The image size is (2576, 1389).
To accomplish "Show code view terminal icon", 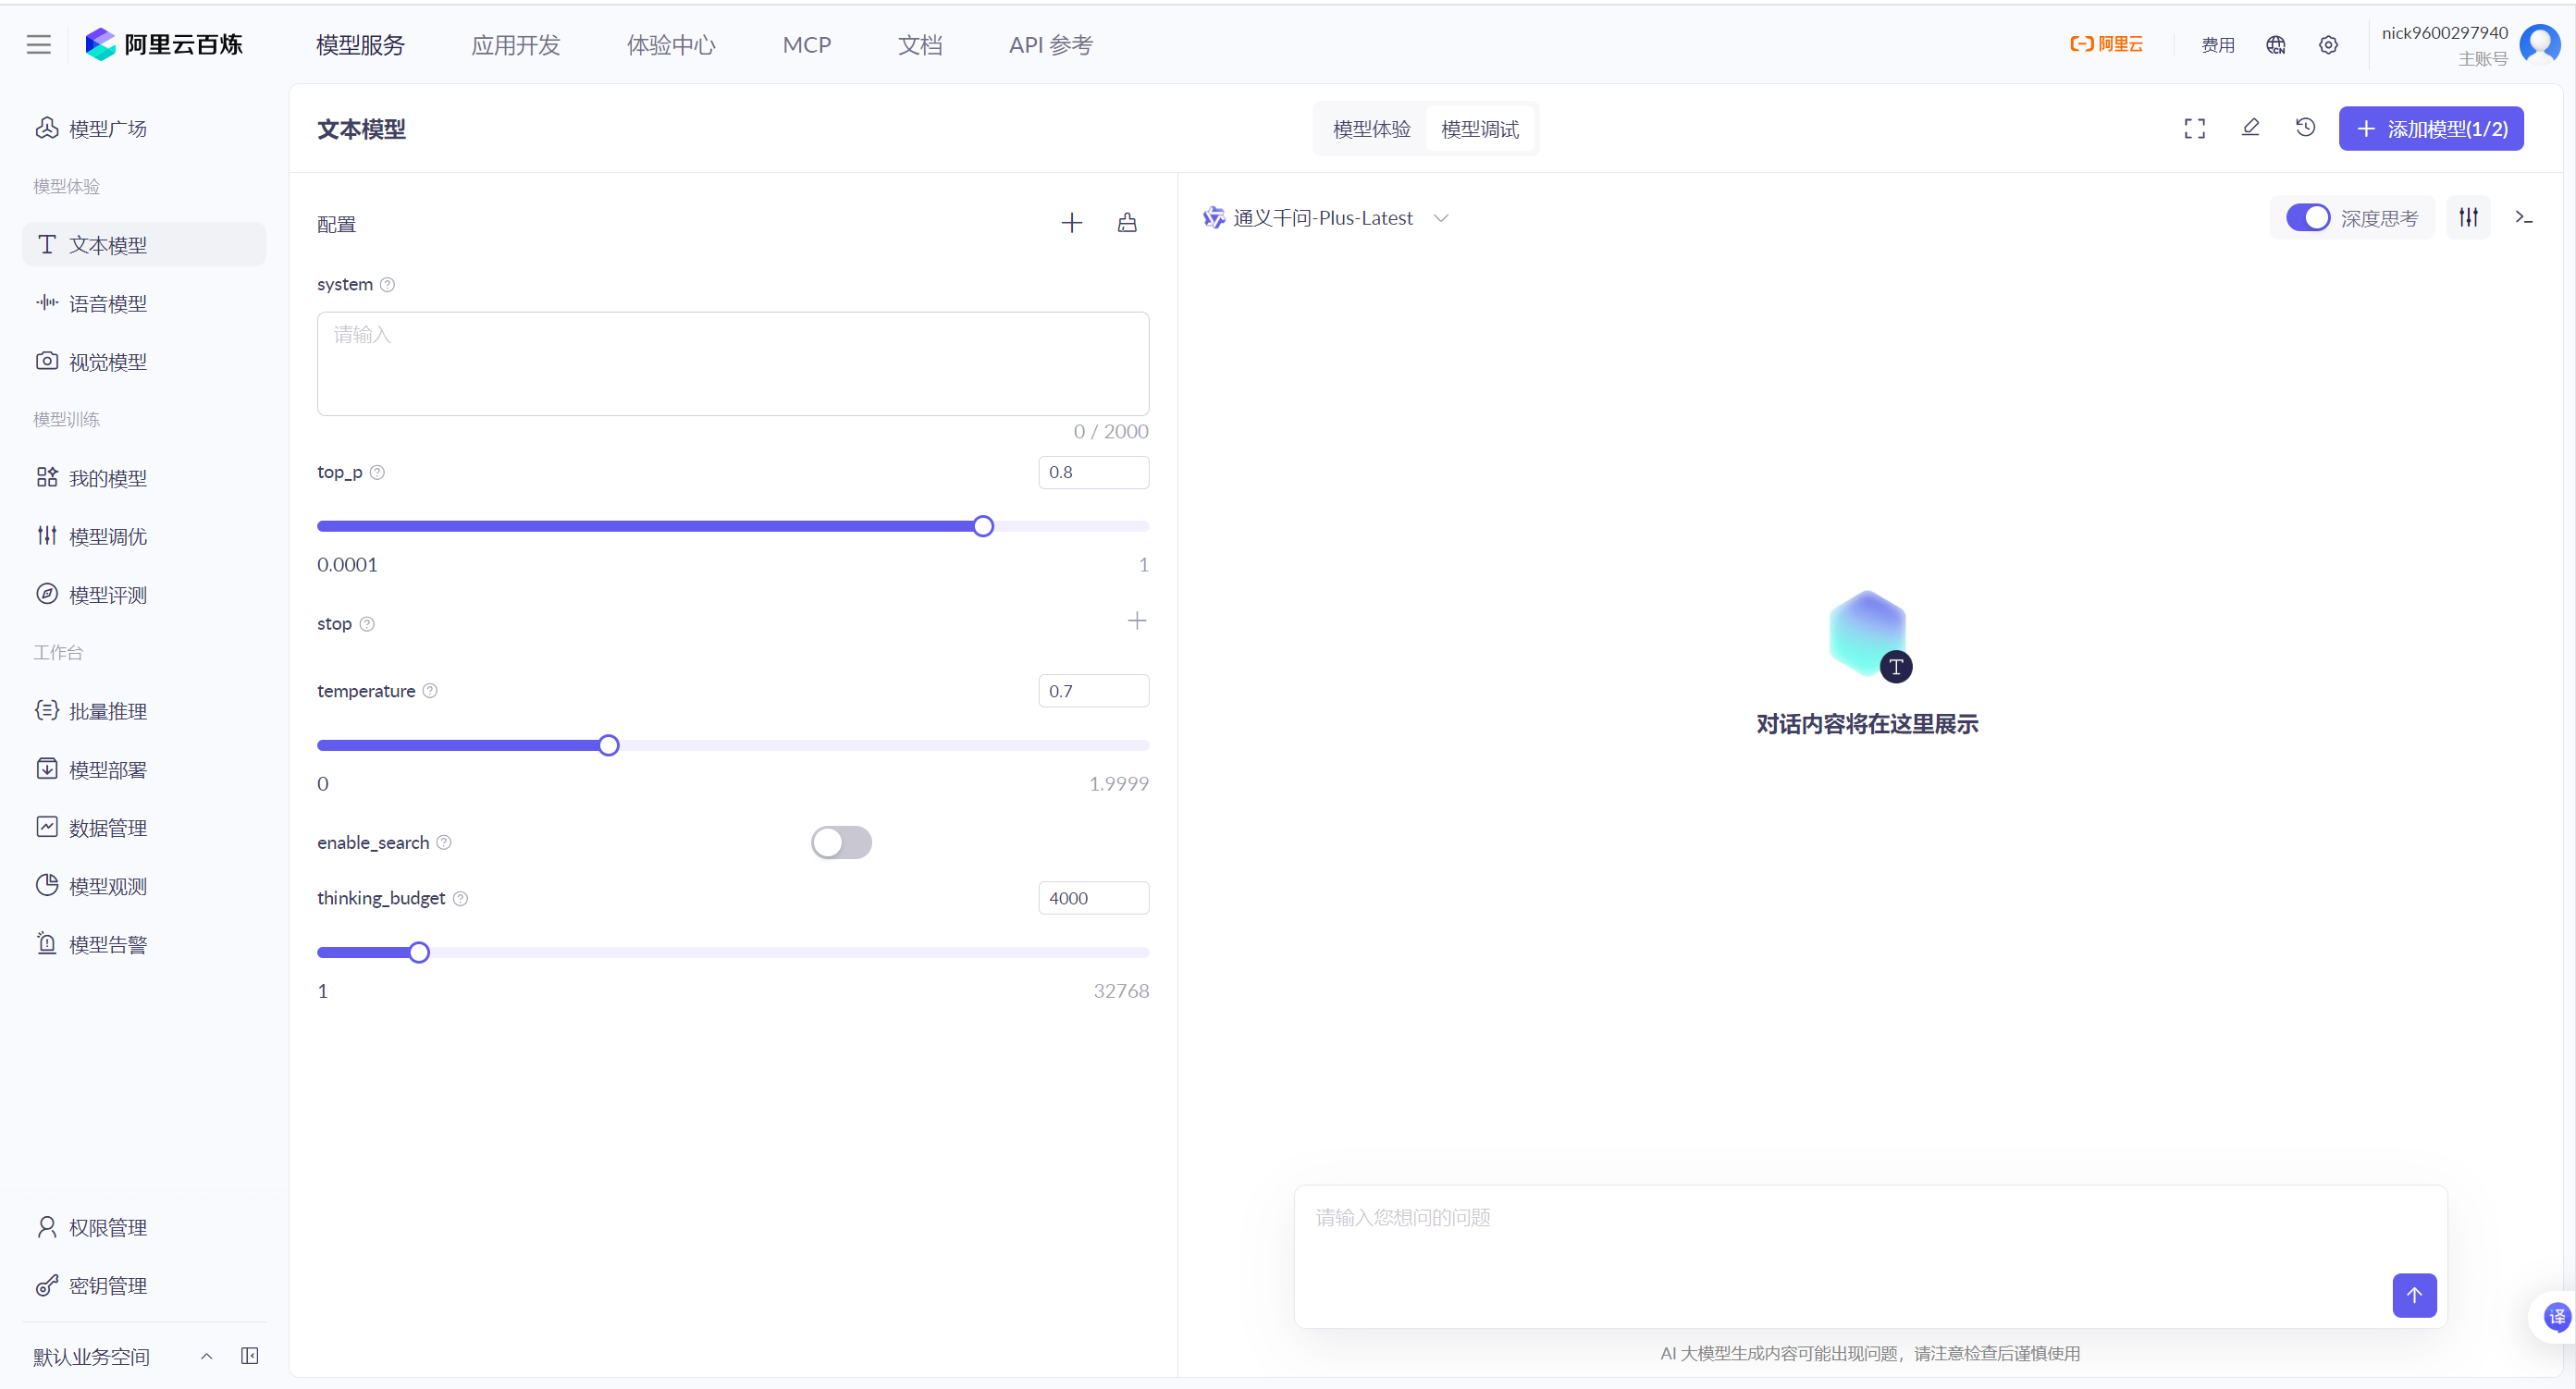I will (x=2523, y=218).
